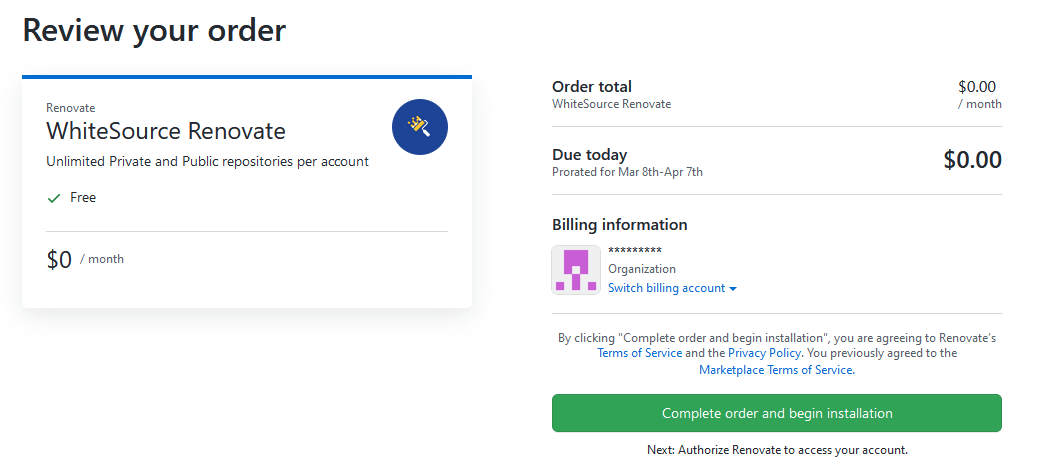The height and width of the screenshot is (471, 1038).
Task: Click the Next: Authorize Renovate note
Action: tap(777, 450)
